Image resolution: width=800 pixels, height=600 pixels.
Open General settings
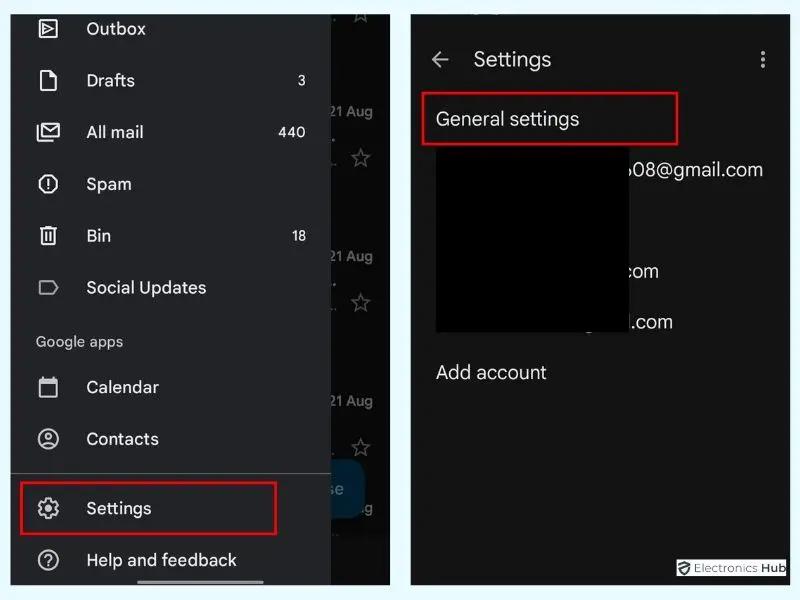tap(508, 119)
